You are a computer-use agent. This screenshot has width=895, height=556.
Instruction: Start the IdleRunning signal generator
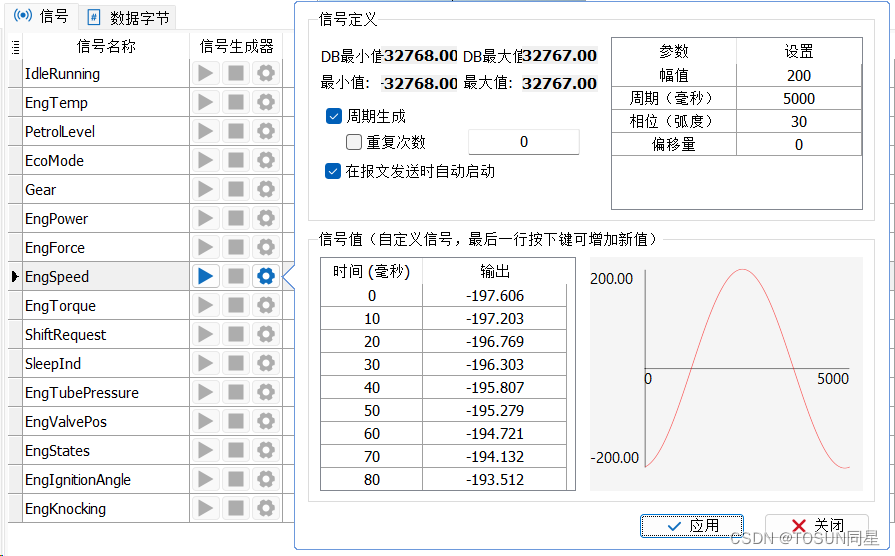[x=205, y=74]
